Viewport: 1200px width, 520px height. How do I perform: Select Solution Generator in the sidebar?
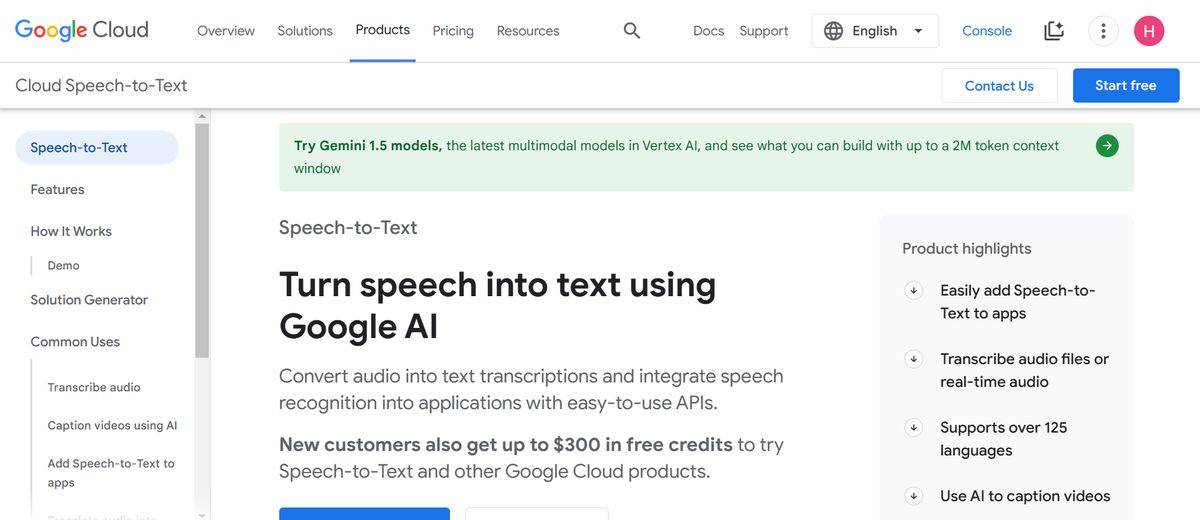pos(89,300)
